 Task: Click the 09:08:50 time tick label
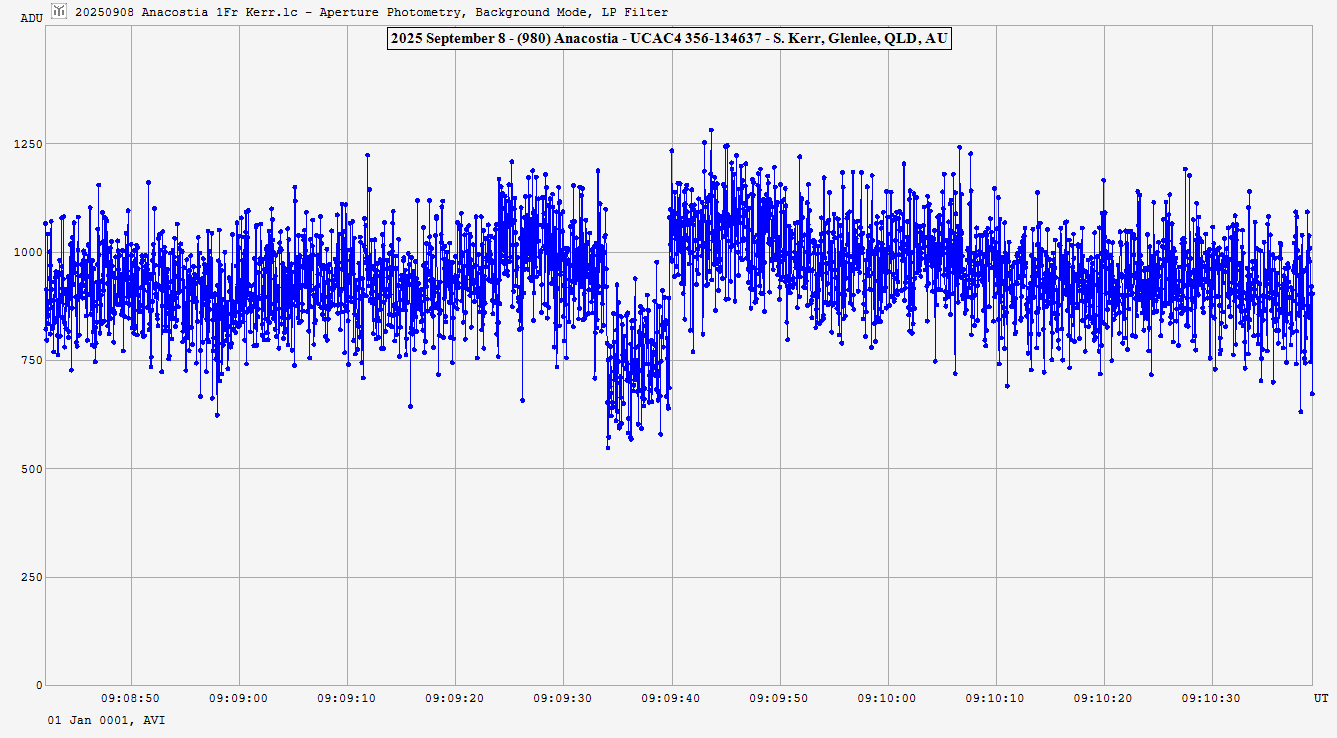(131, 698)
